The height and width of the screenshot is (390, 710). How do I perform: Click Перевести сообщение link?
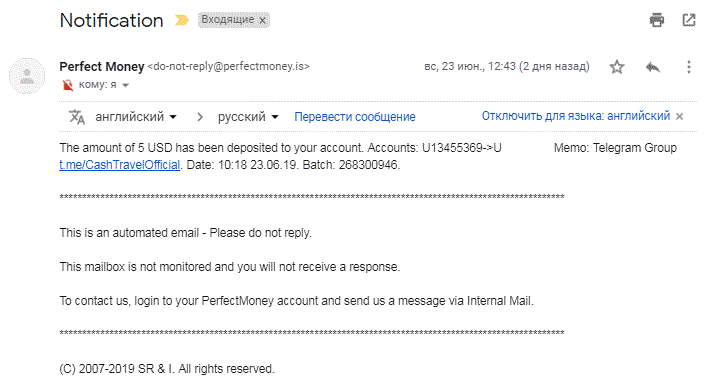(x=355, y=117)
